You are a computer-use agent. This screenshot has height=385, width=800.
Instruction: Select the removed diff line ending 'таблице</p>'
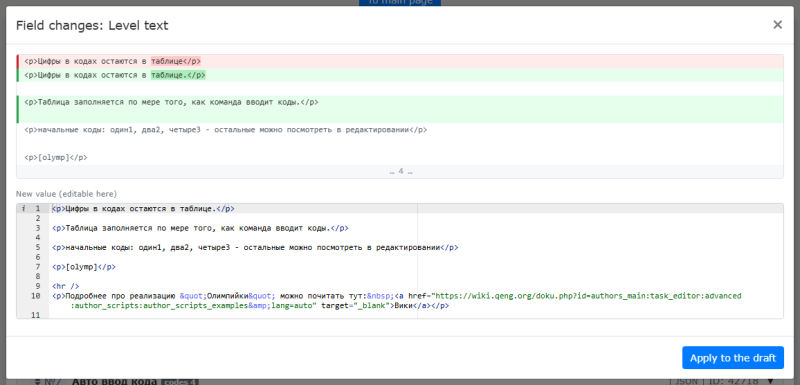point(400,61)
